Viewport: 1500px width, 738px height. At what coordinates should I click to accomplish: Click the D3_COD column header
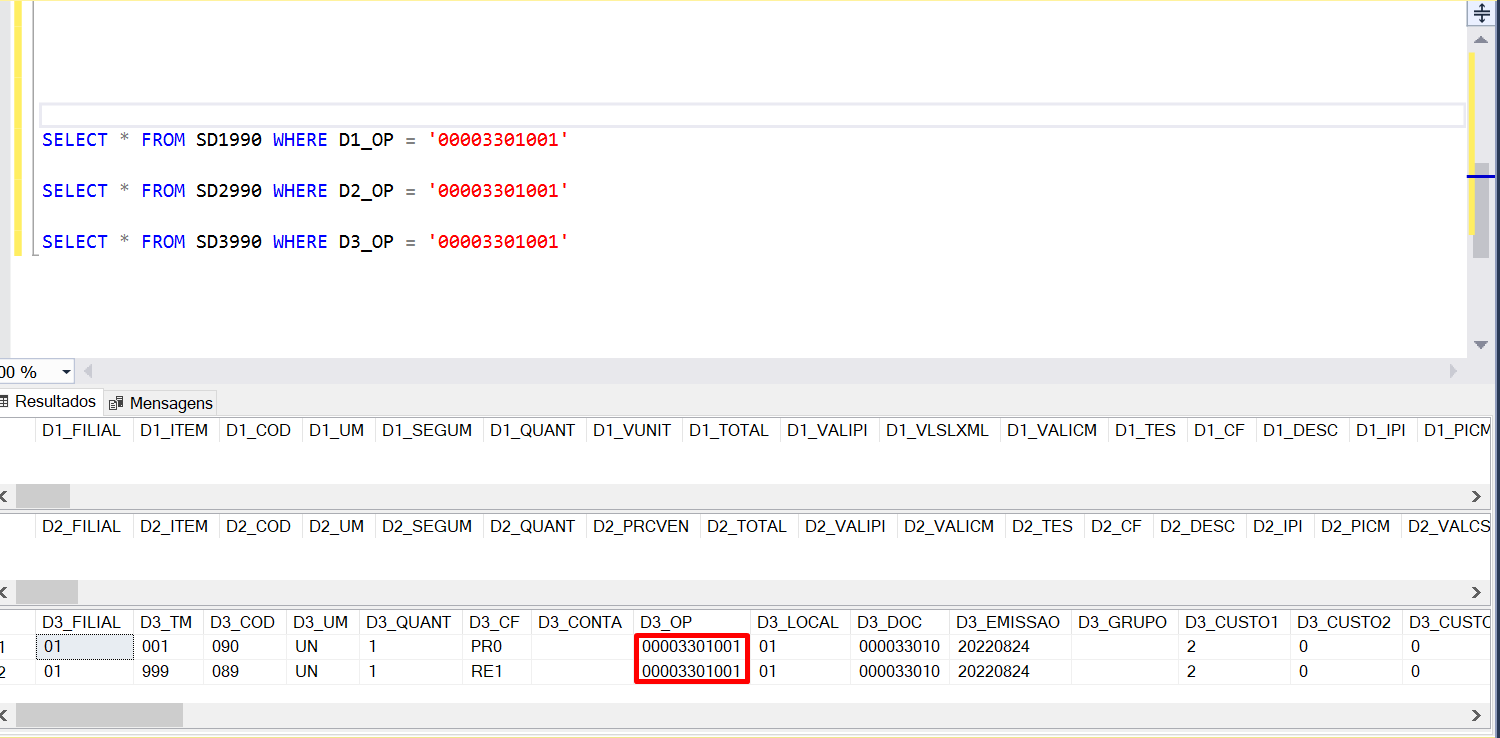click(244, 622)
